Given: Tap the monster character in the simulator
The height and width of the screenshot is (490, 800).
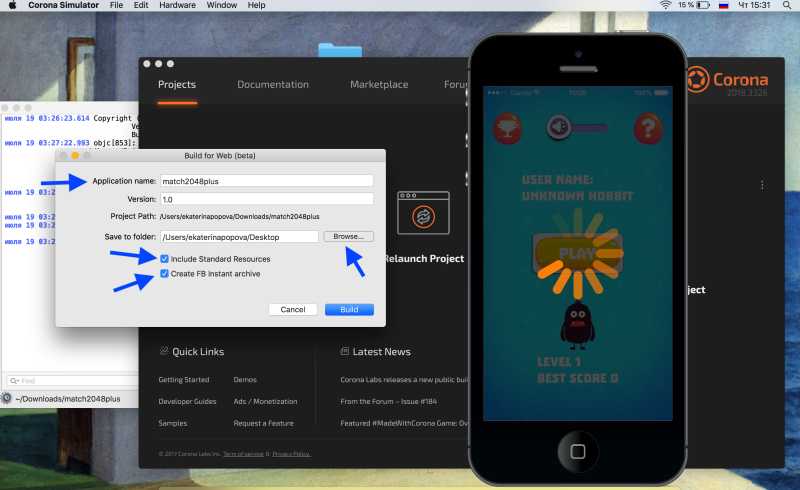Looking at the screenshot, I should point(578,326).
